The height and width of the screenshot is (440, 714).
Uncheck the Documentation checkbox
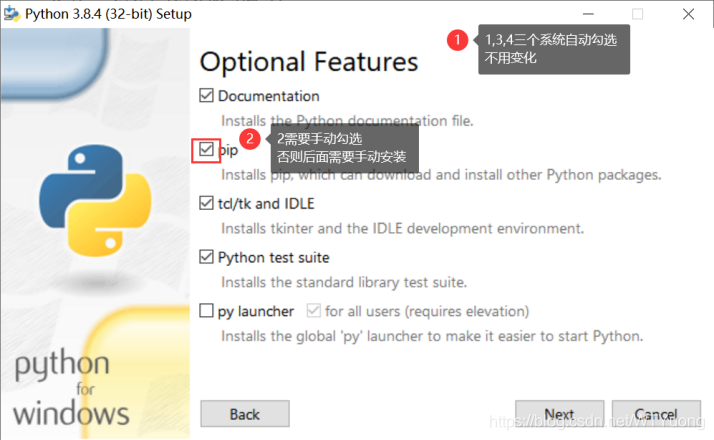206,96
